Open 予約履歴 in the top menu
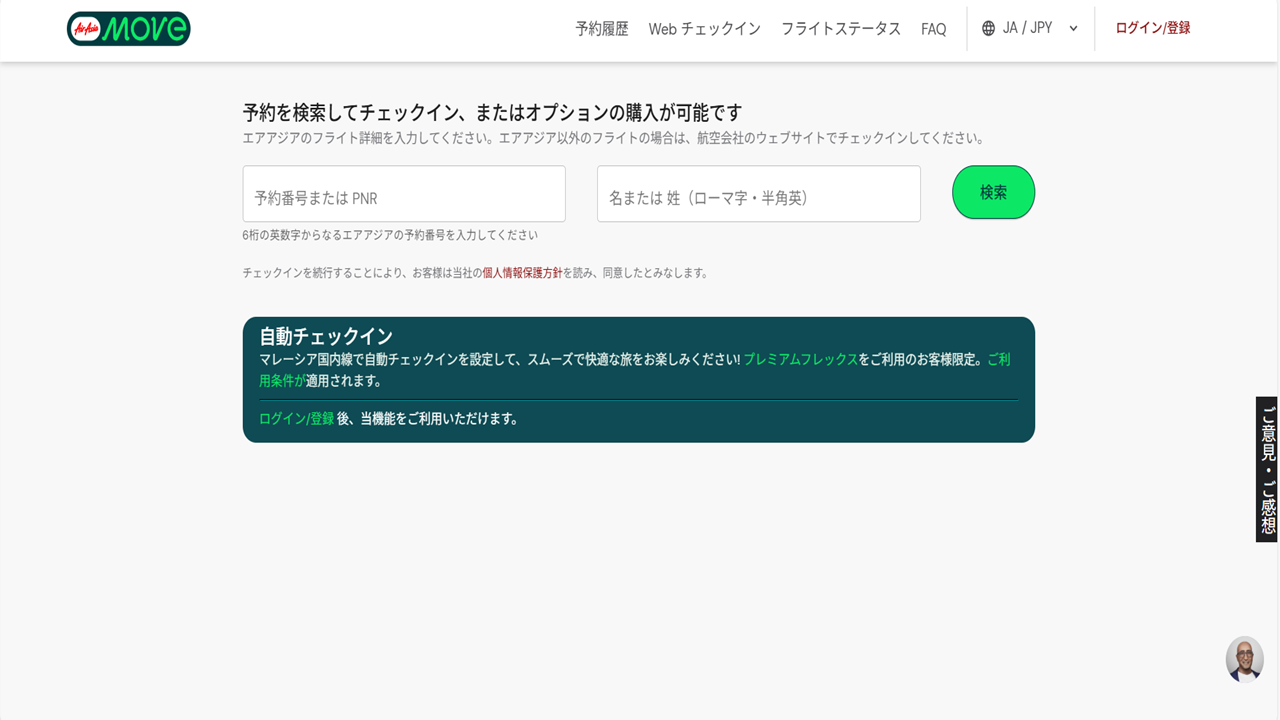The height and width of the screenshot is (720, 1280). coord(601,29)
